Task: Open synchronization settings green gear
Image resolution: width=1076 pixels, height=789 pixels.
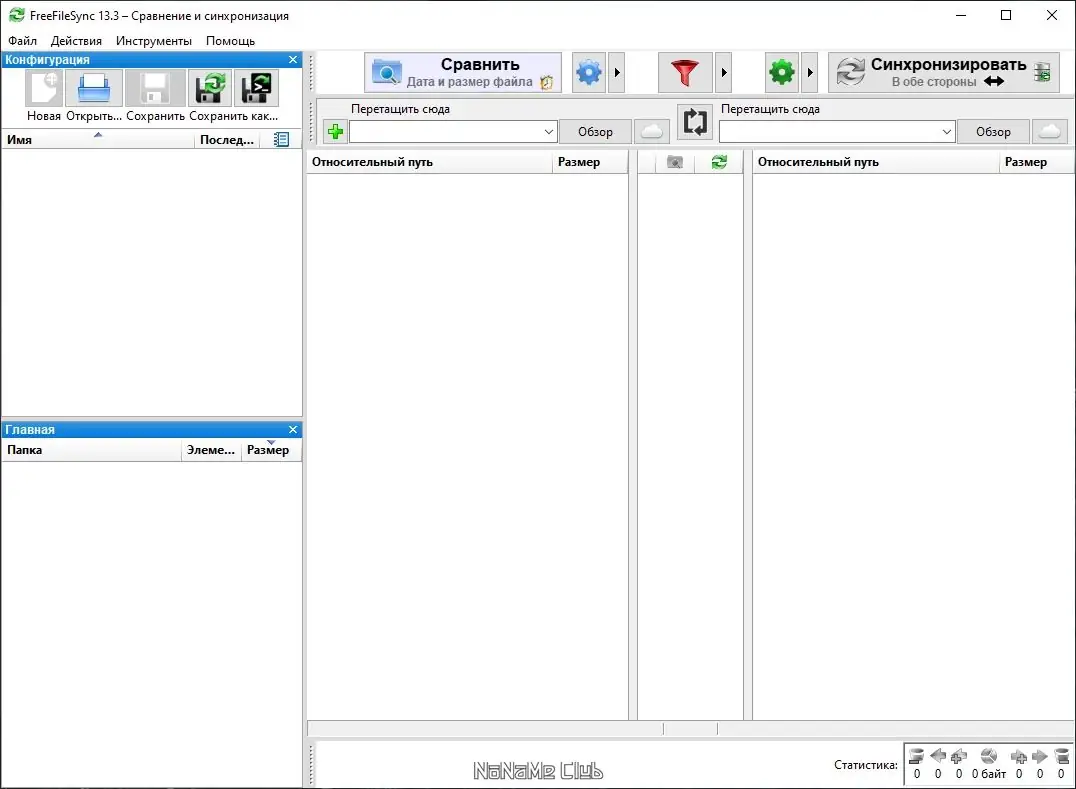Action: point(782,72)
